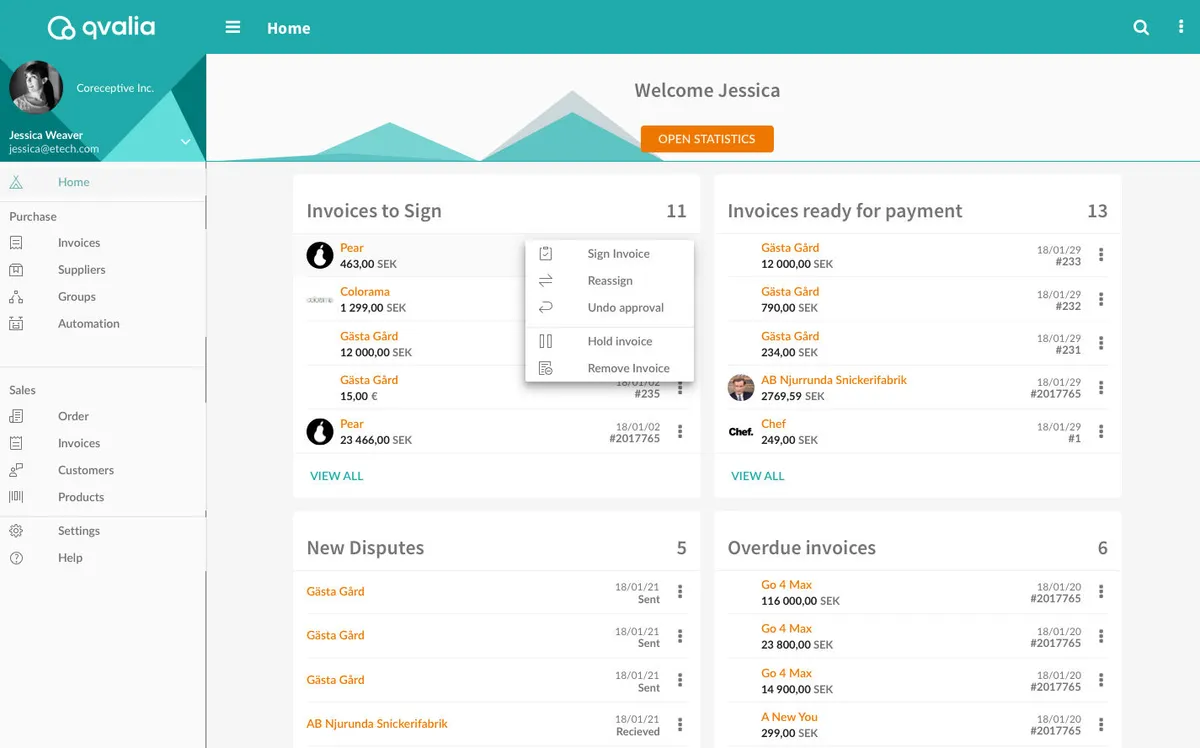Click the Groups hierarchy icon
Image resolution: width=1200 pixels, height=748 pixels.
pyautogui.click(x=16, y=297)
